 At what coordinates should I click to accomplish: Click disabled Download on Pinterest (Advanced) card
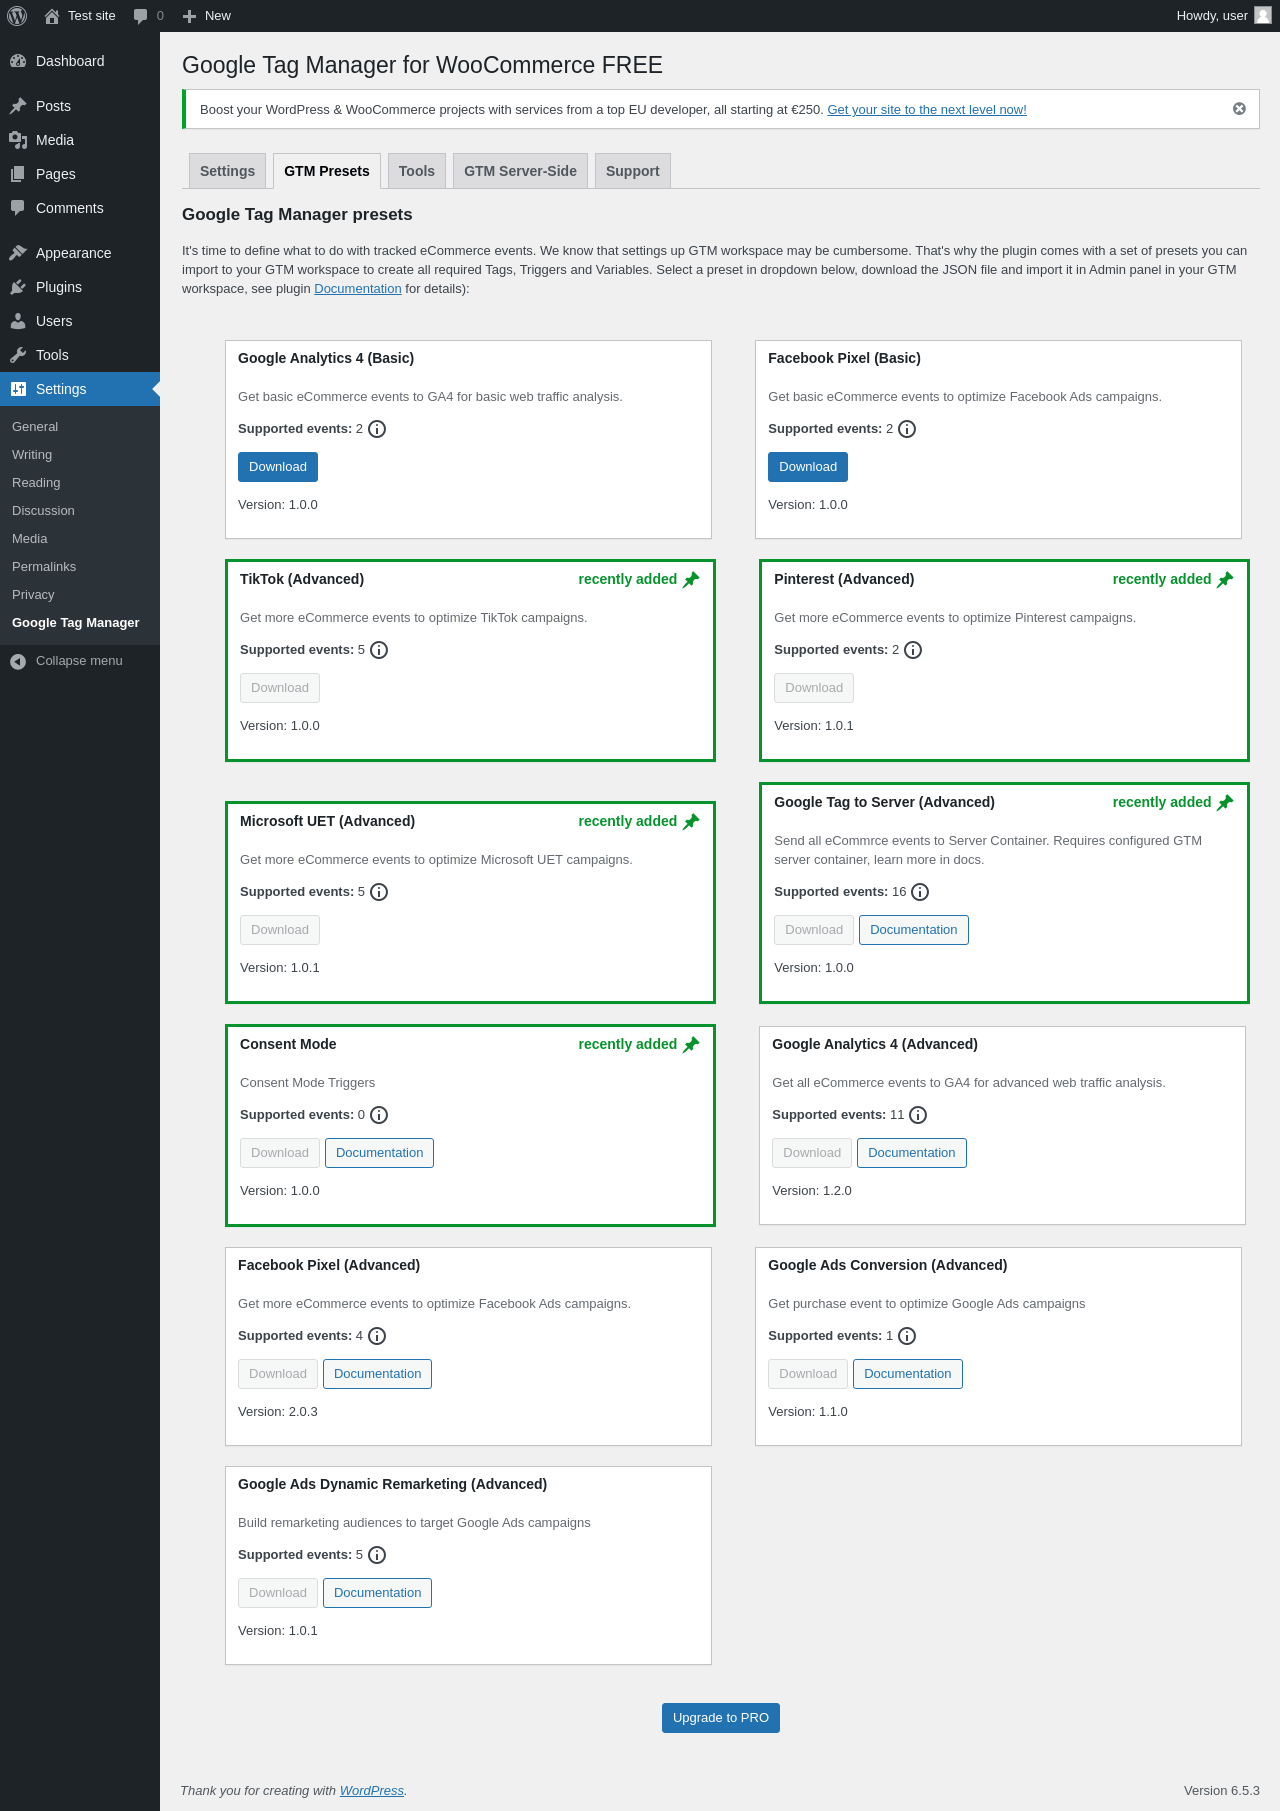(x=814, y=688)
